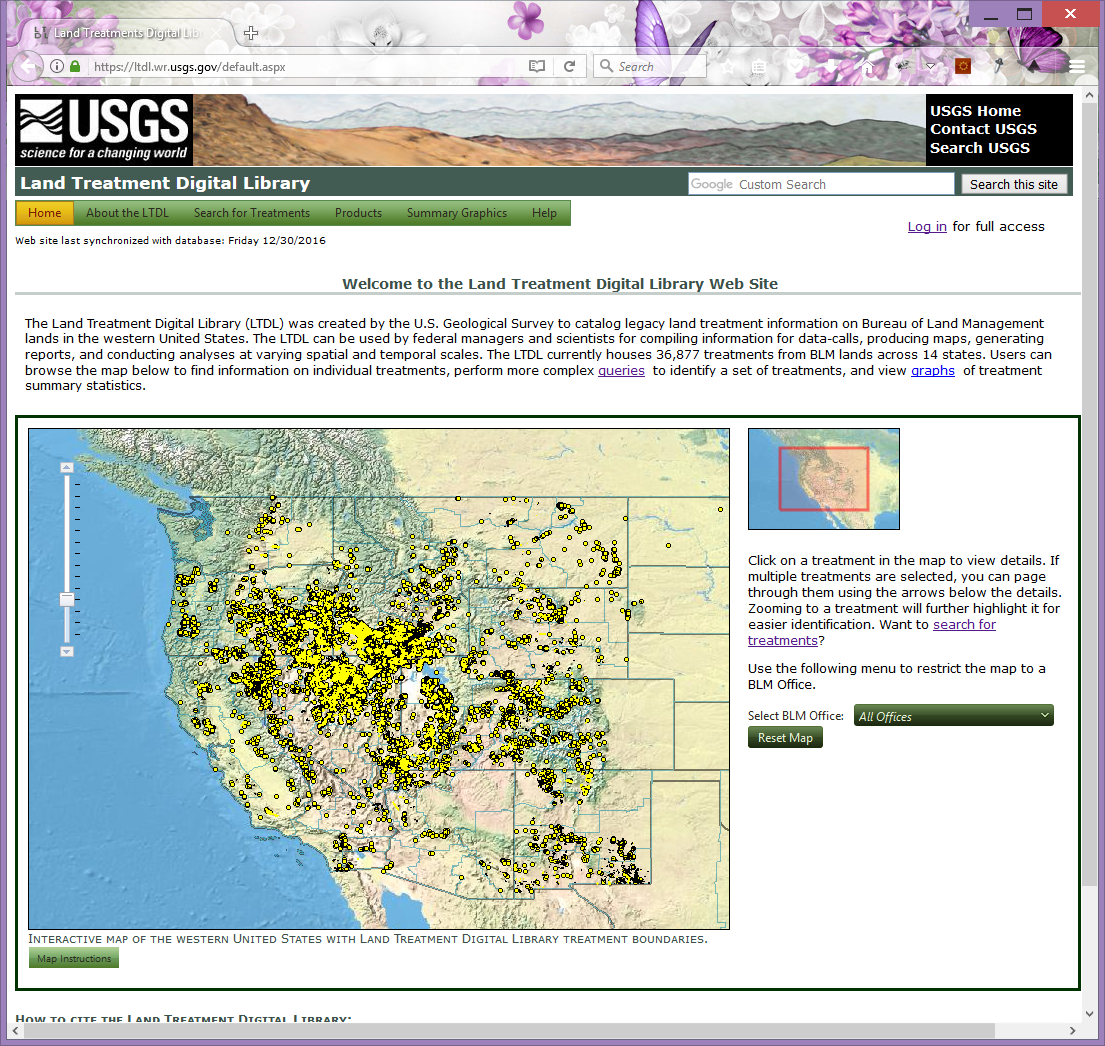Click the browser back arrow button
This screenshot has height=1046, width=1105.
click(28, 67)
